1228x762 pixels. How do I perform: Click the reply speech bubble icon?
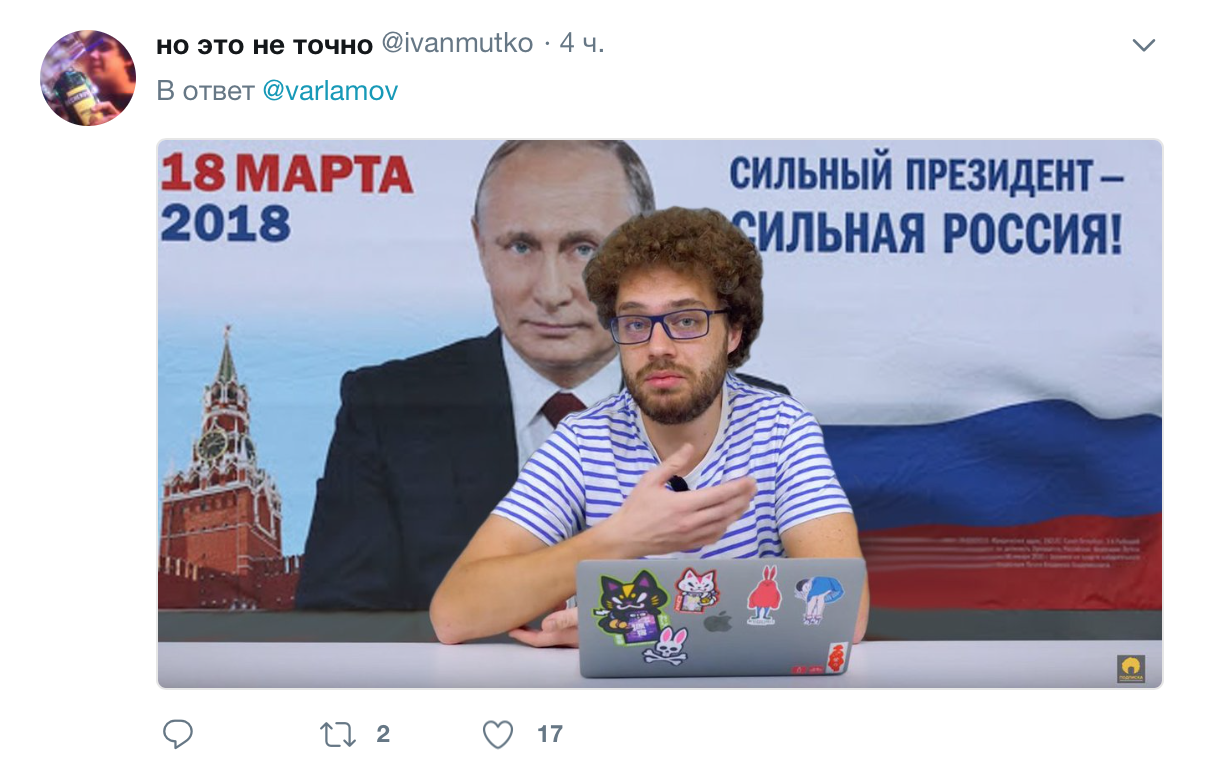pyautogui.click(x=178, y=735)
